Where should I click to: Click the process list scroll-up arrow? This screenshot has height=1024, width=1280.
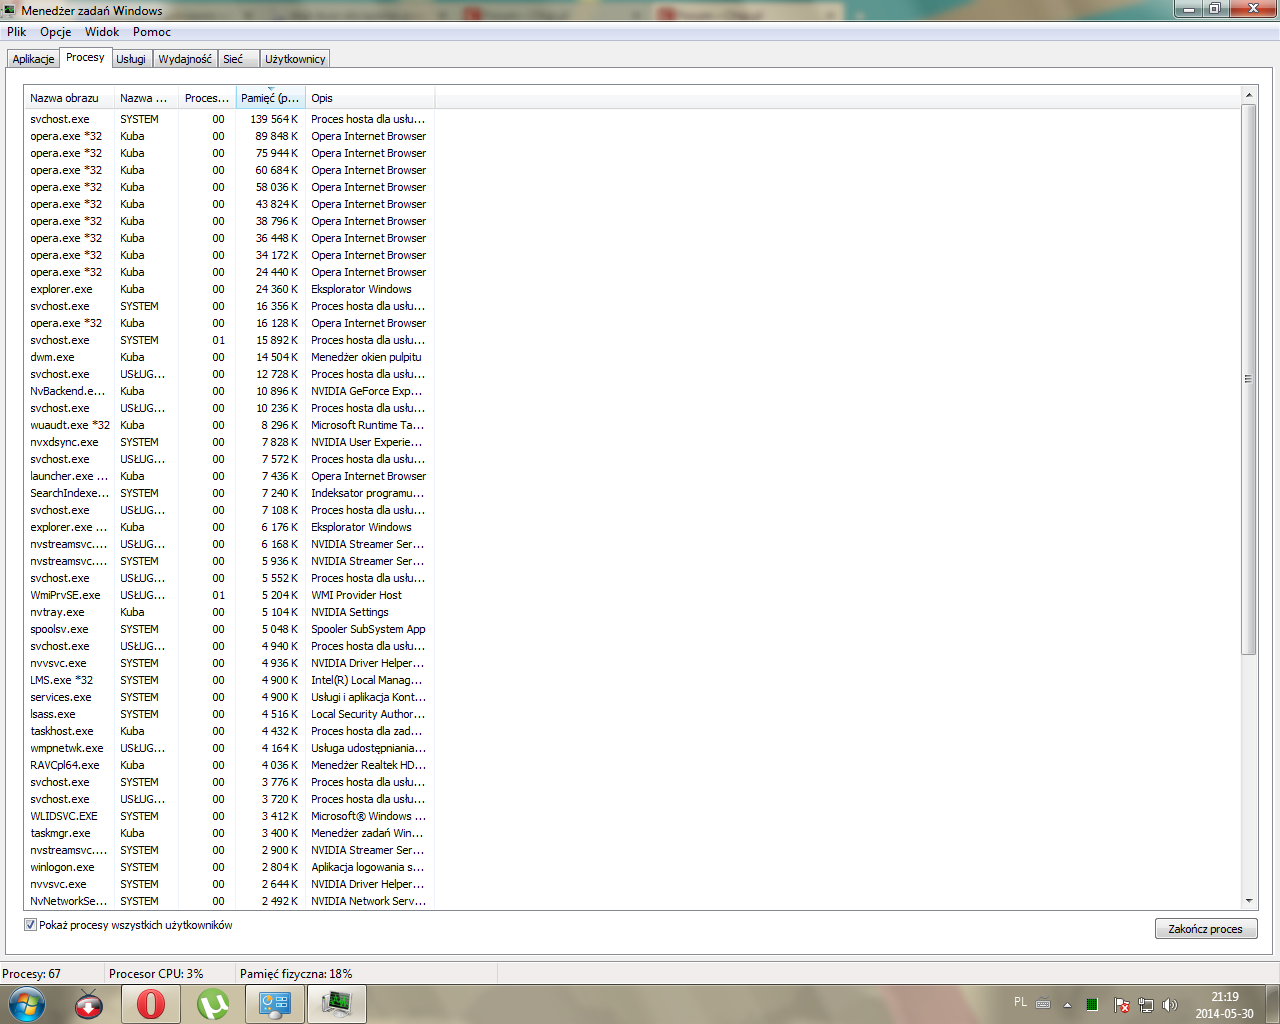1248,96
